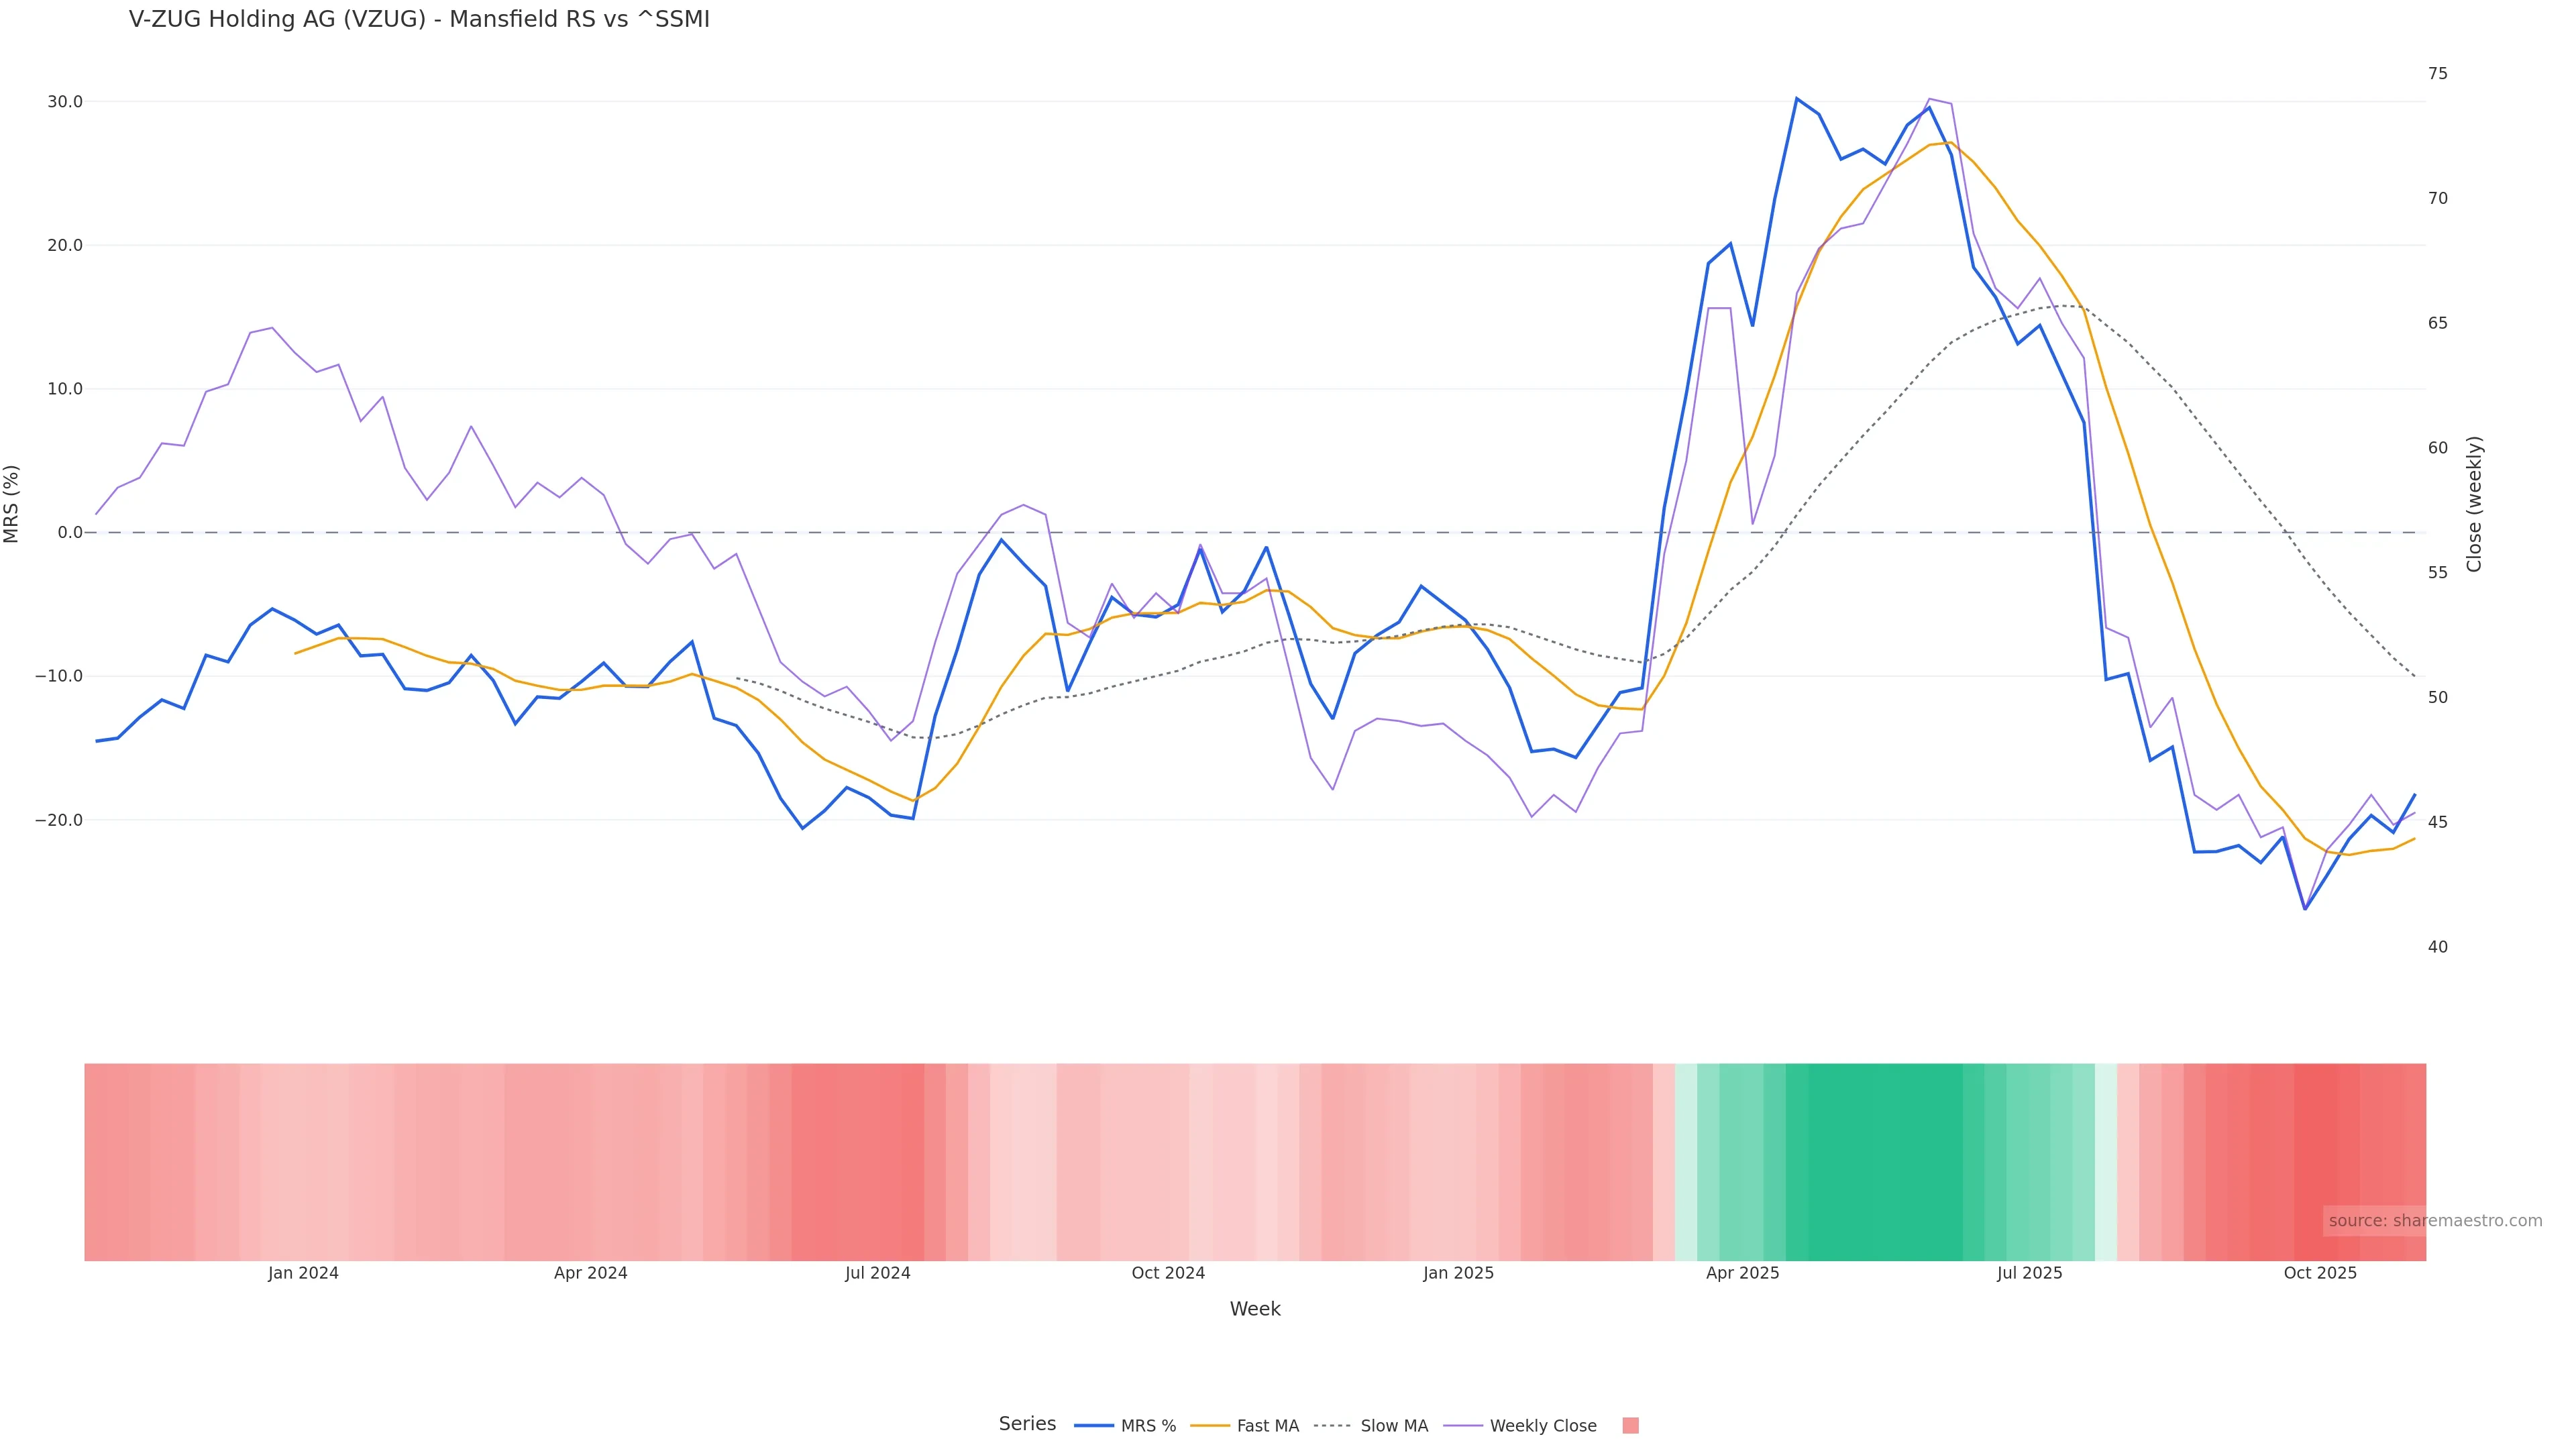Click the Jul 2025 x-axis label
This screenshot has width=2576, height=1449.
(x=2029, y=1273)
